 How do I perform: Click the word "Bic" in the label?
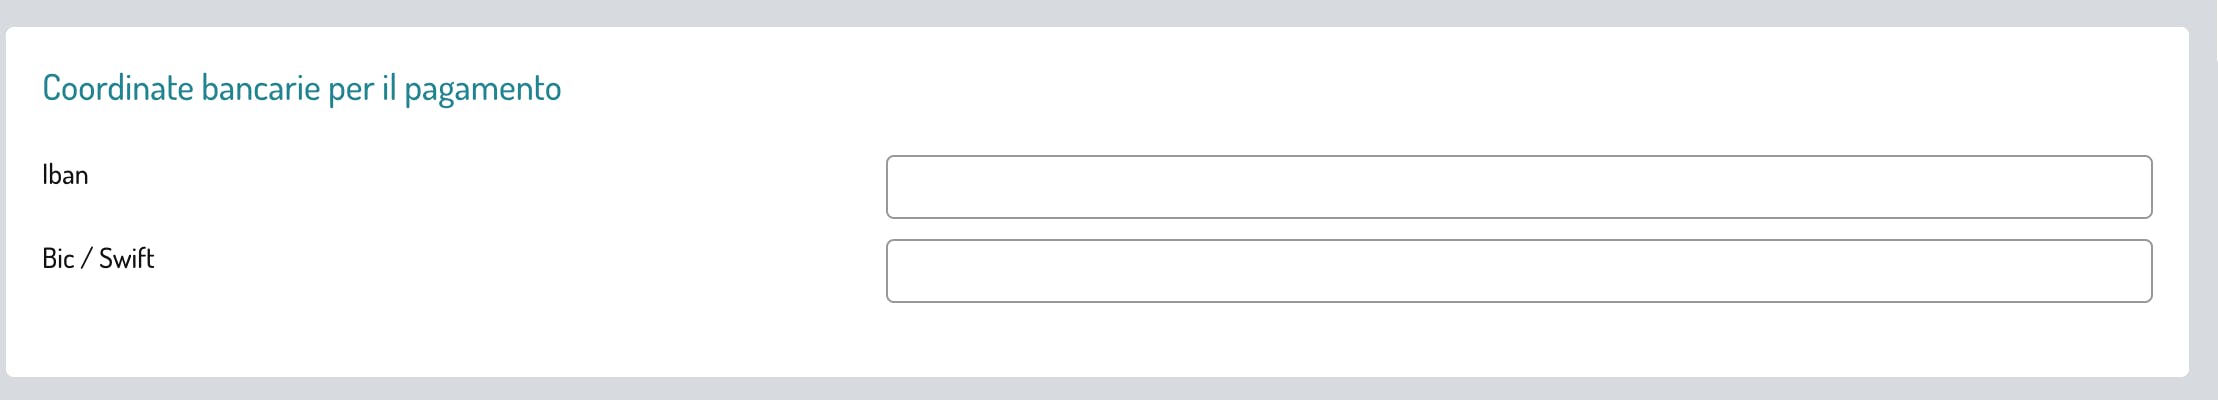tap(58, 259)
